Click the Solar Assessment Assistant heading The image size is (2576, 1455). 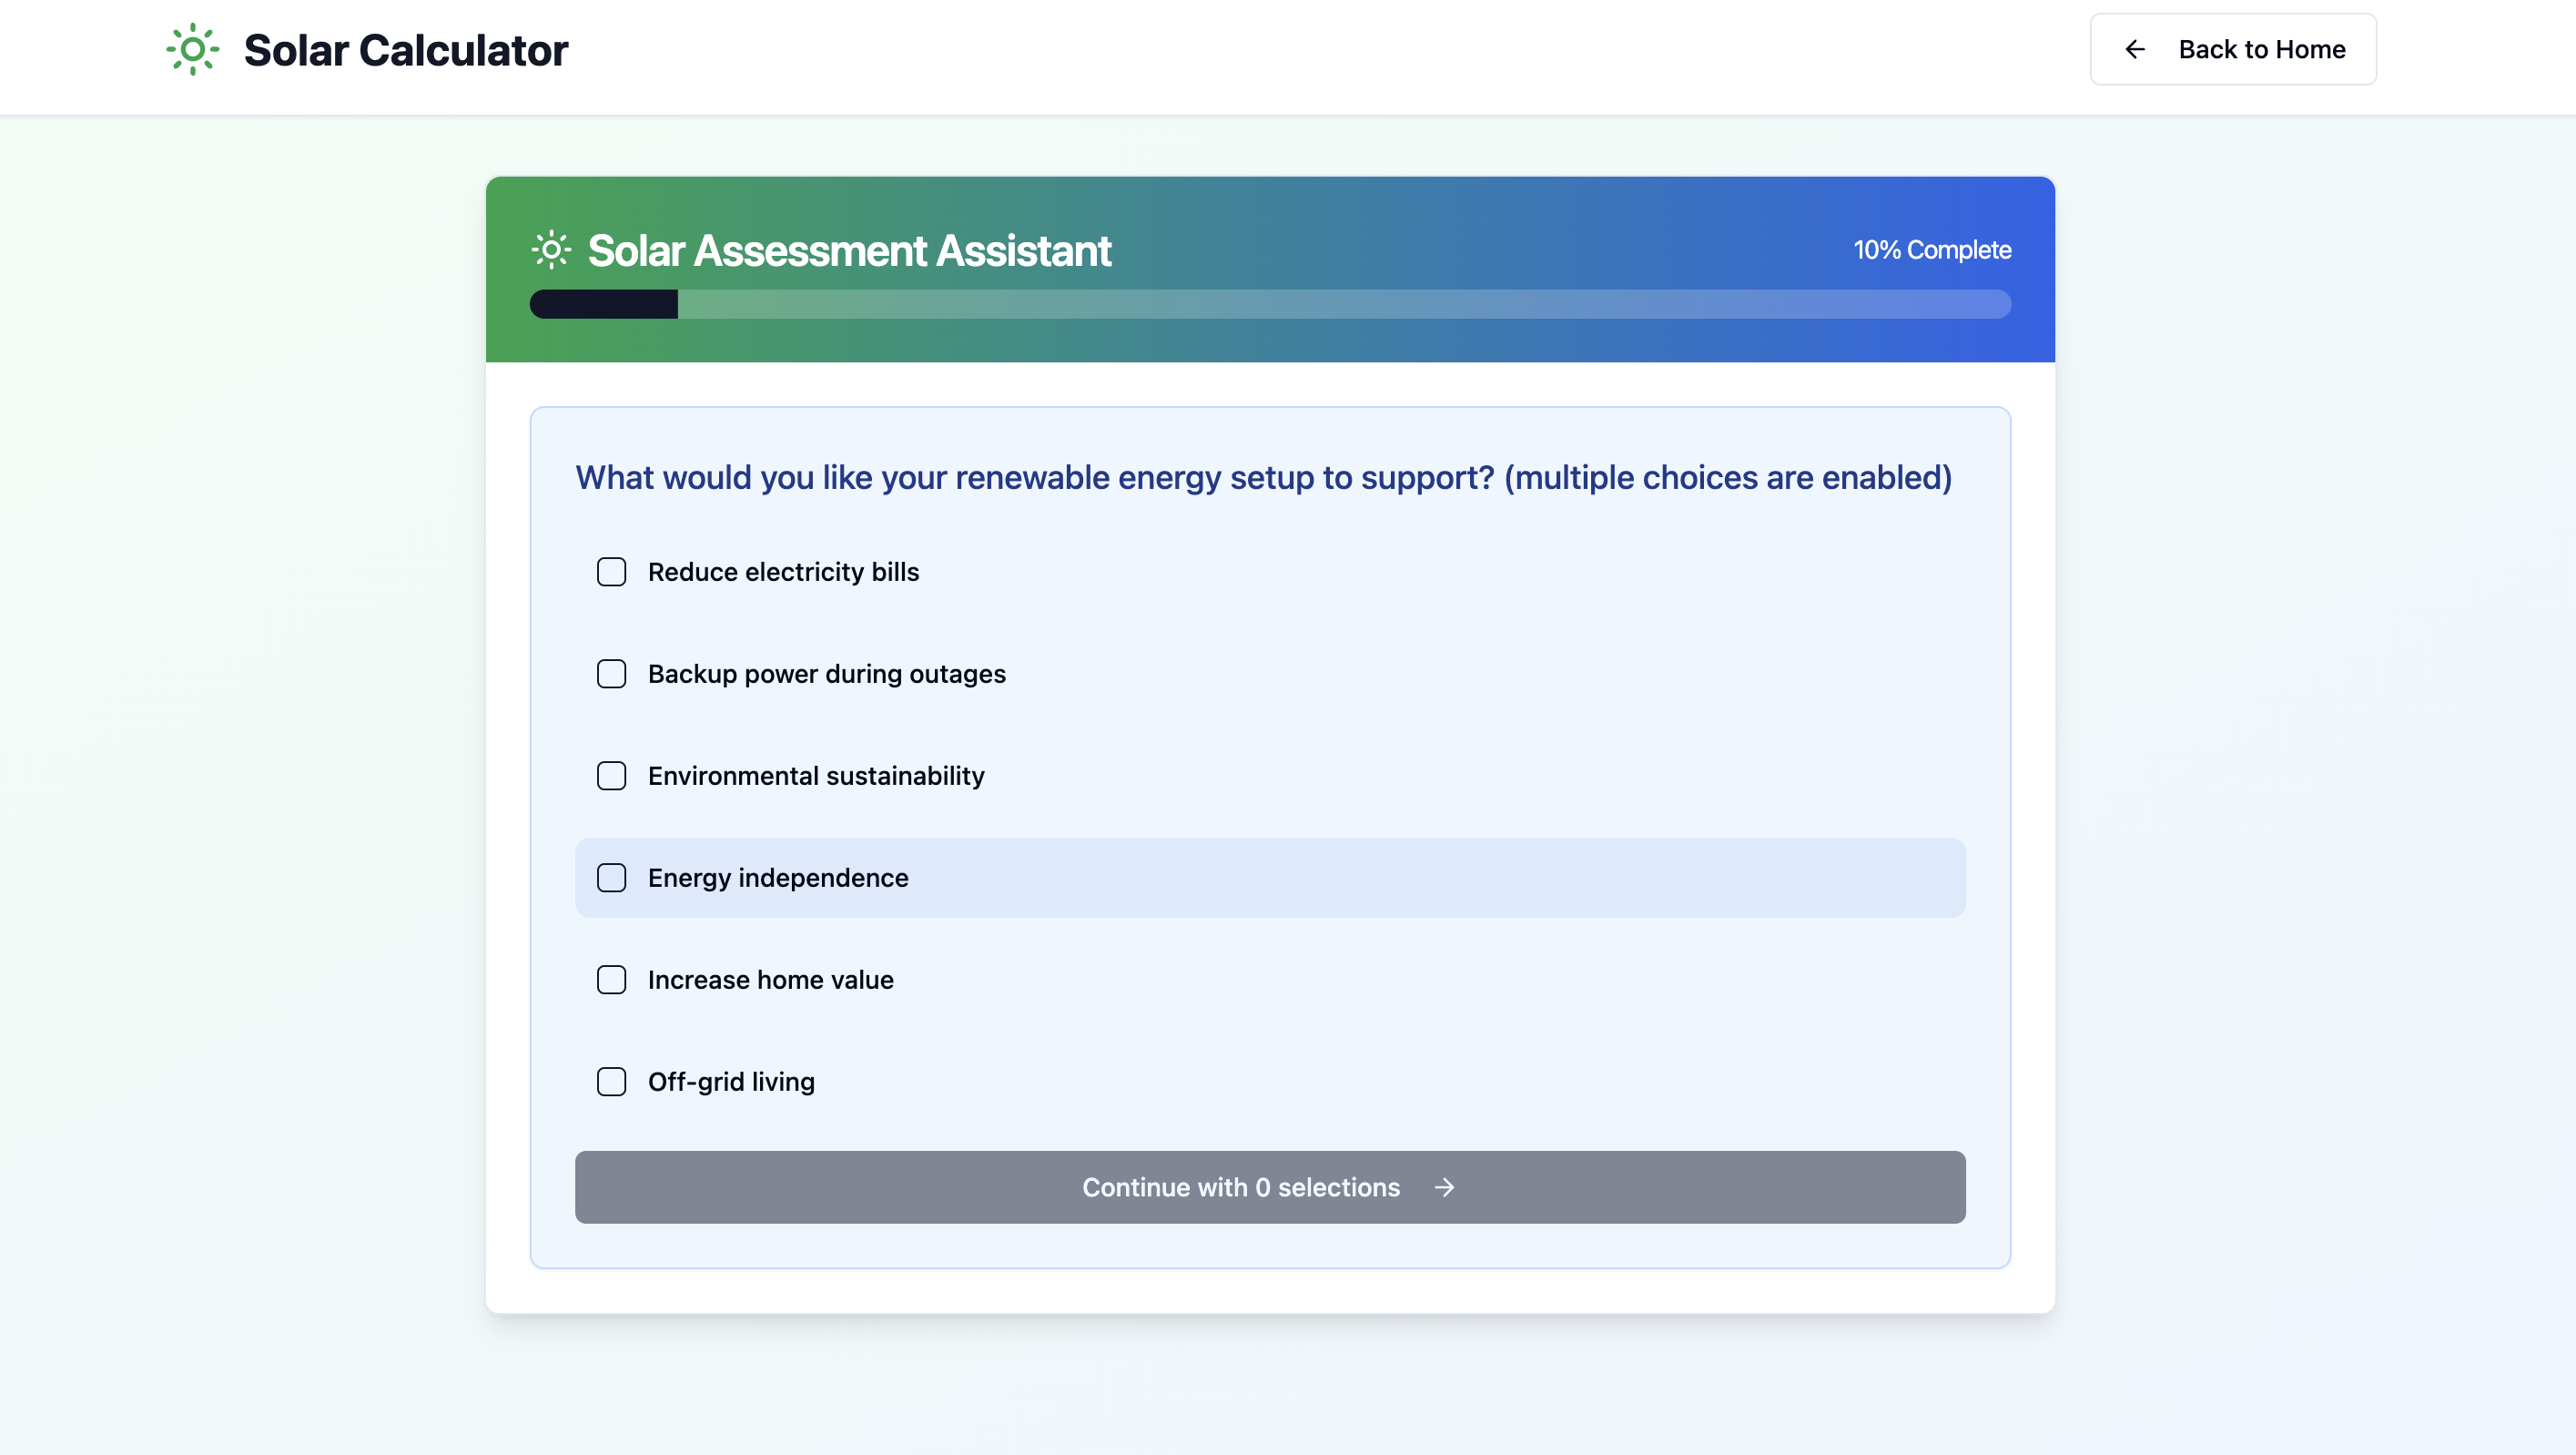[849, 250]
